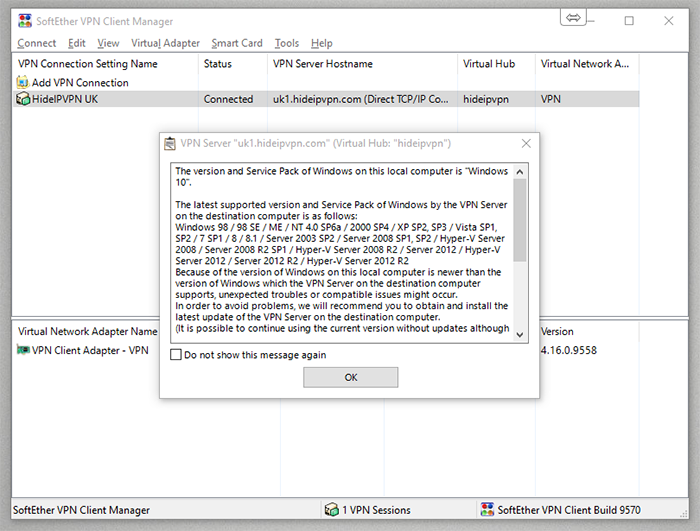Click the uk1.hideipvpn.com hostname cell
The image size is (700, 531).
[361, 99]
